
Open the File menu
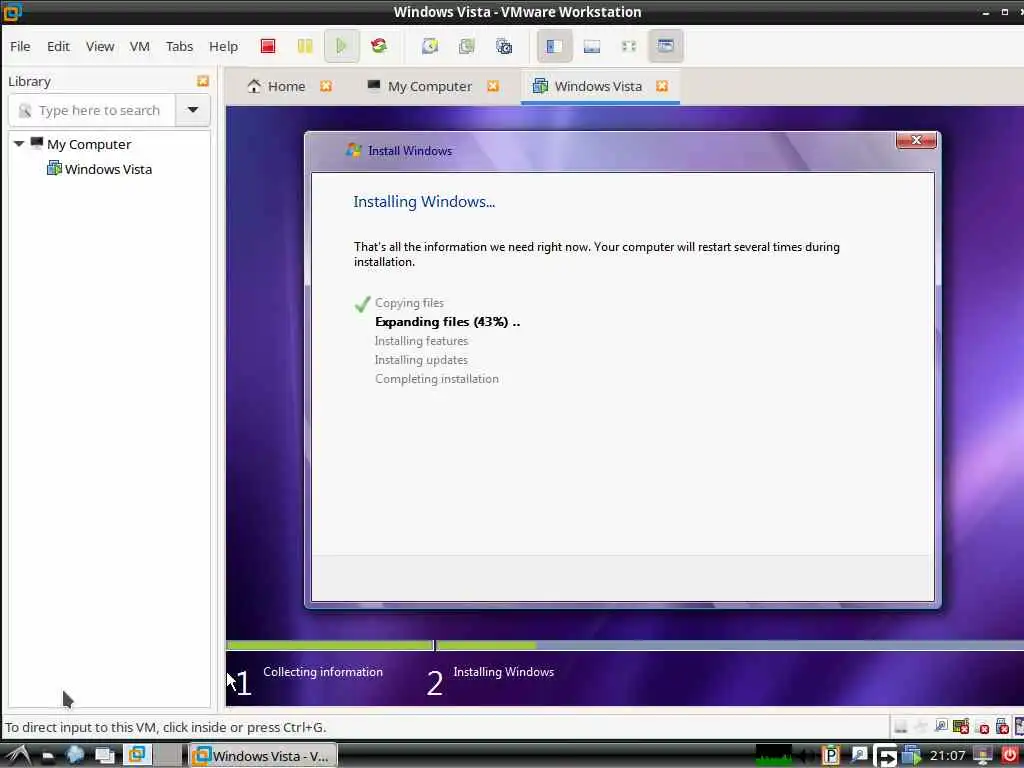(20, 46)
